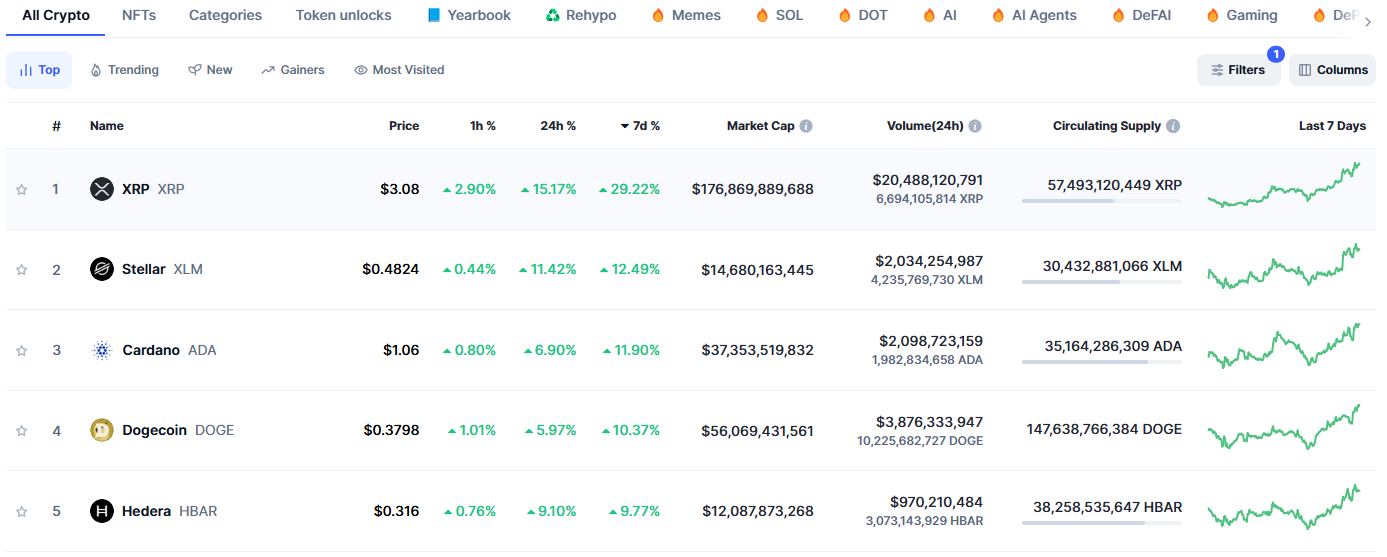Show Most Visited cryptocurrencies
This screenshot has height=557, width=1387.
coord(399,70)
